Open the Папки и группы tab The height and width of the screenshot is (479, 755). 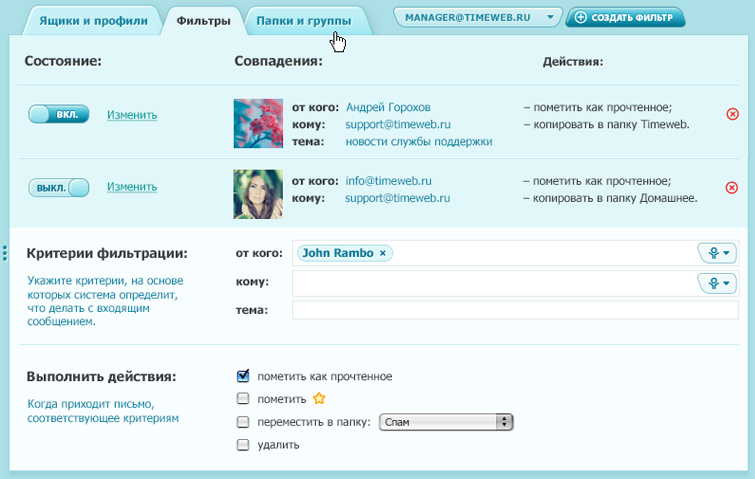coord(304,21)
